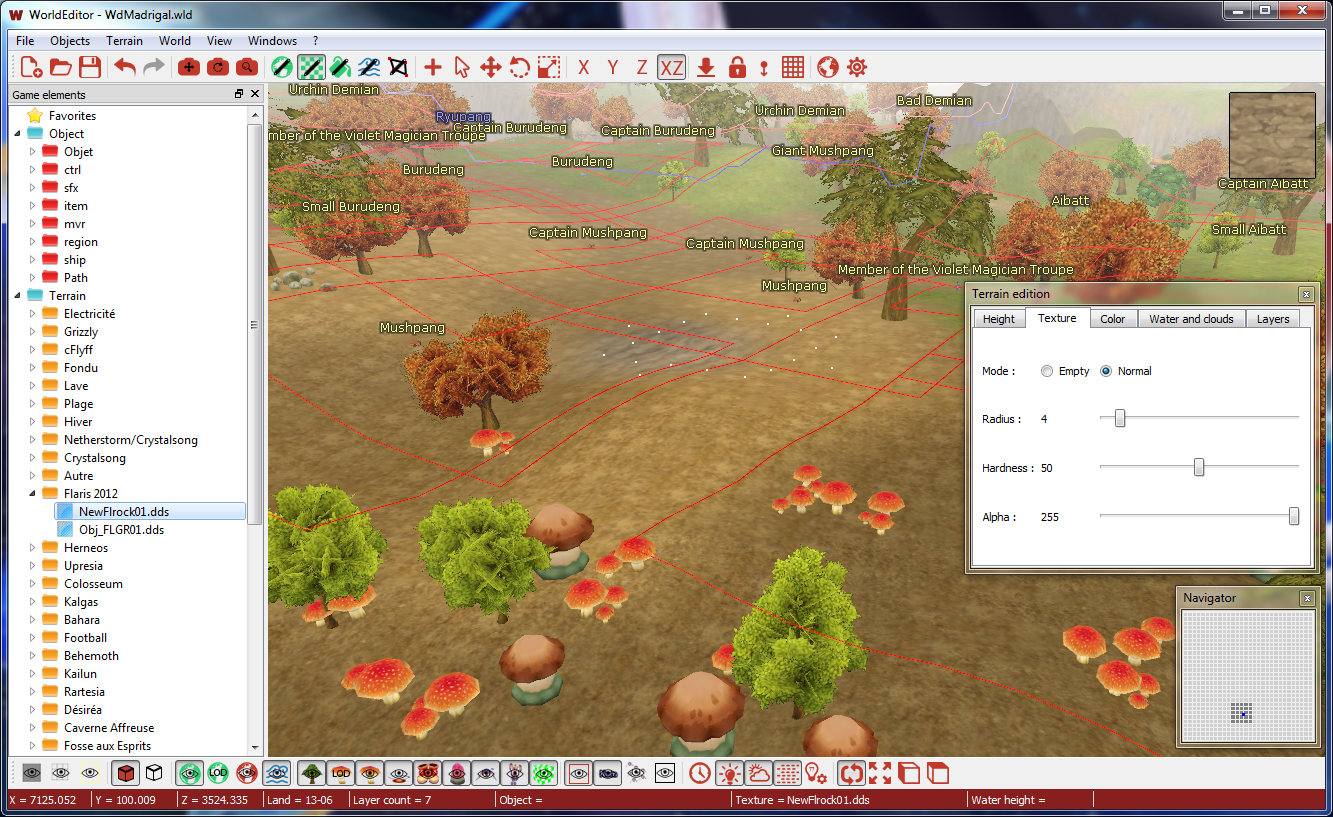The image size is (1333, 817).
Task: Click the white wireframe cube icon
Action: [154, 773]
